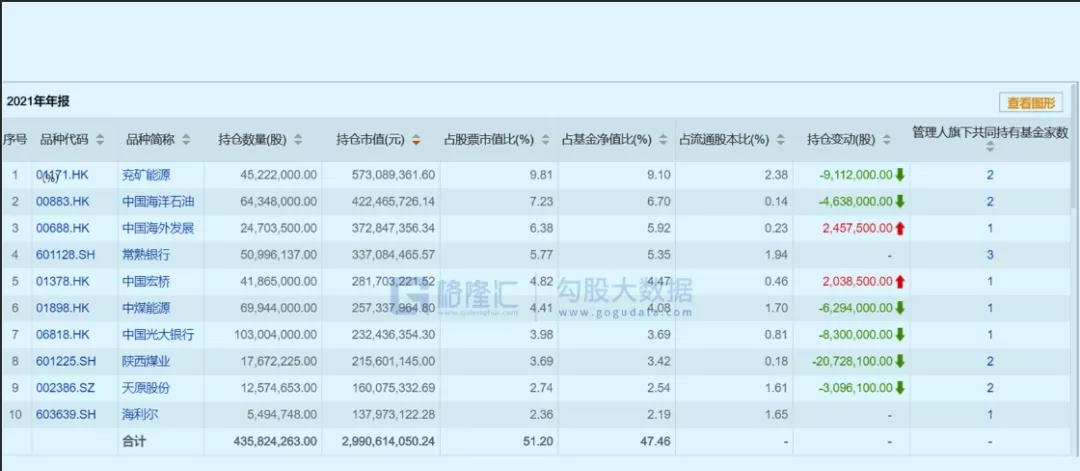This screenshot has width=1080, height=471.
Task: Open 常熟银行 stock name link
Action: [146, 255]
